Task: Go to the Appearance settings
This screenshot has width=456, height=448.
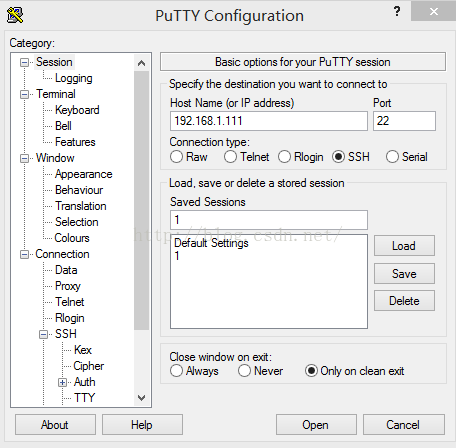Action: pyautogui.click(x=83, y=174)
